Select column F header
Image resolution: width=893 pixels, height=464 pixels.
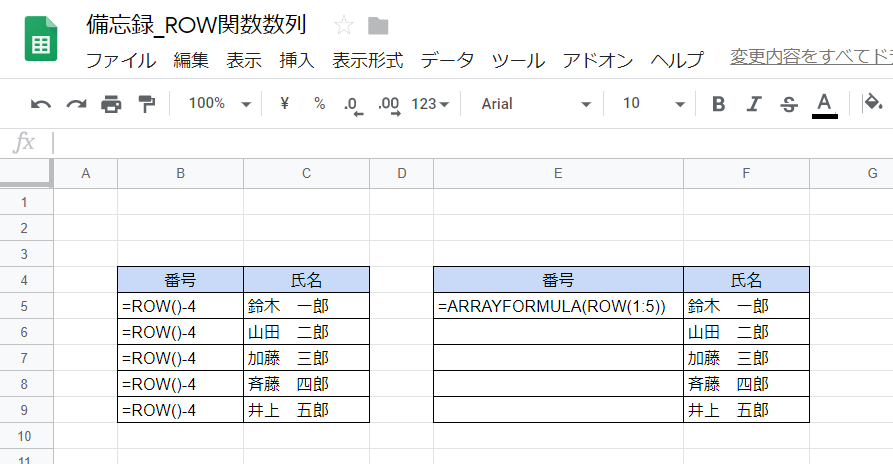(x=746, y=174)
